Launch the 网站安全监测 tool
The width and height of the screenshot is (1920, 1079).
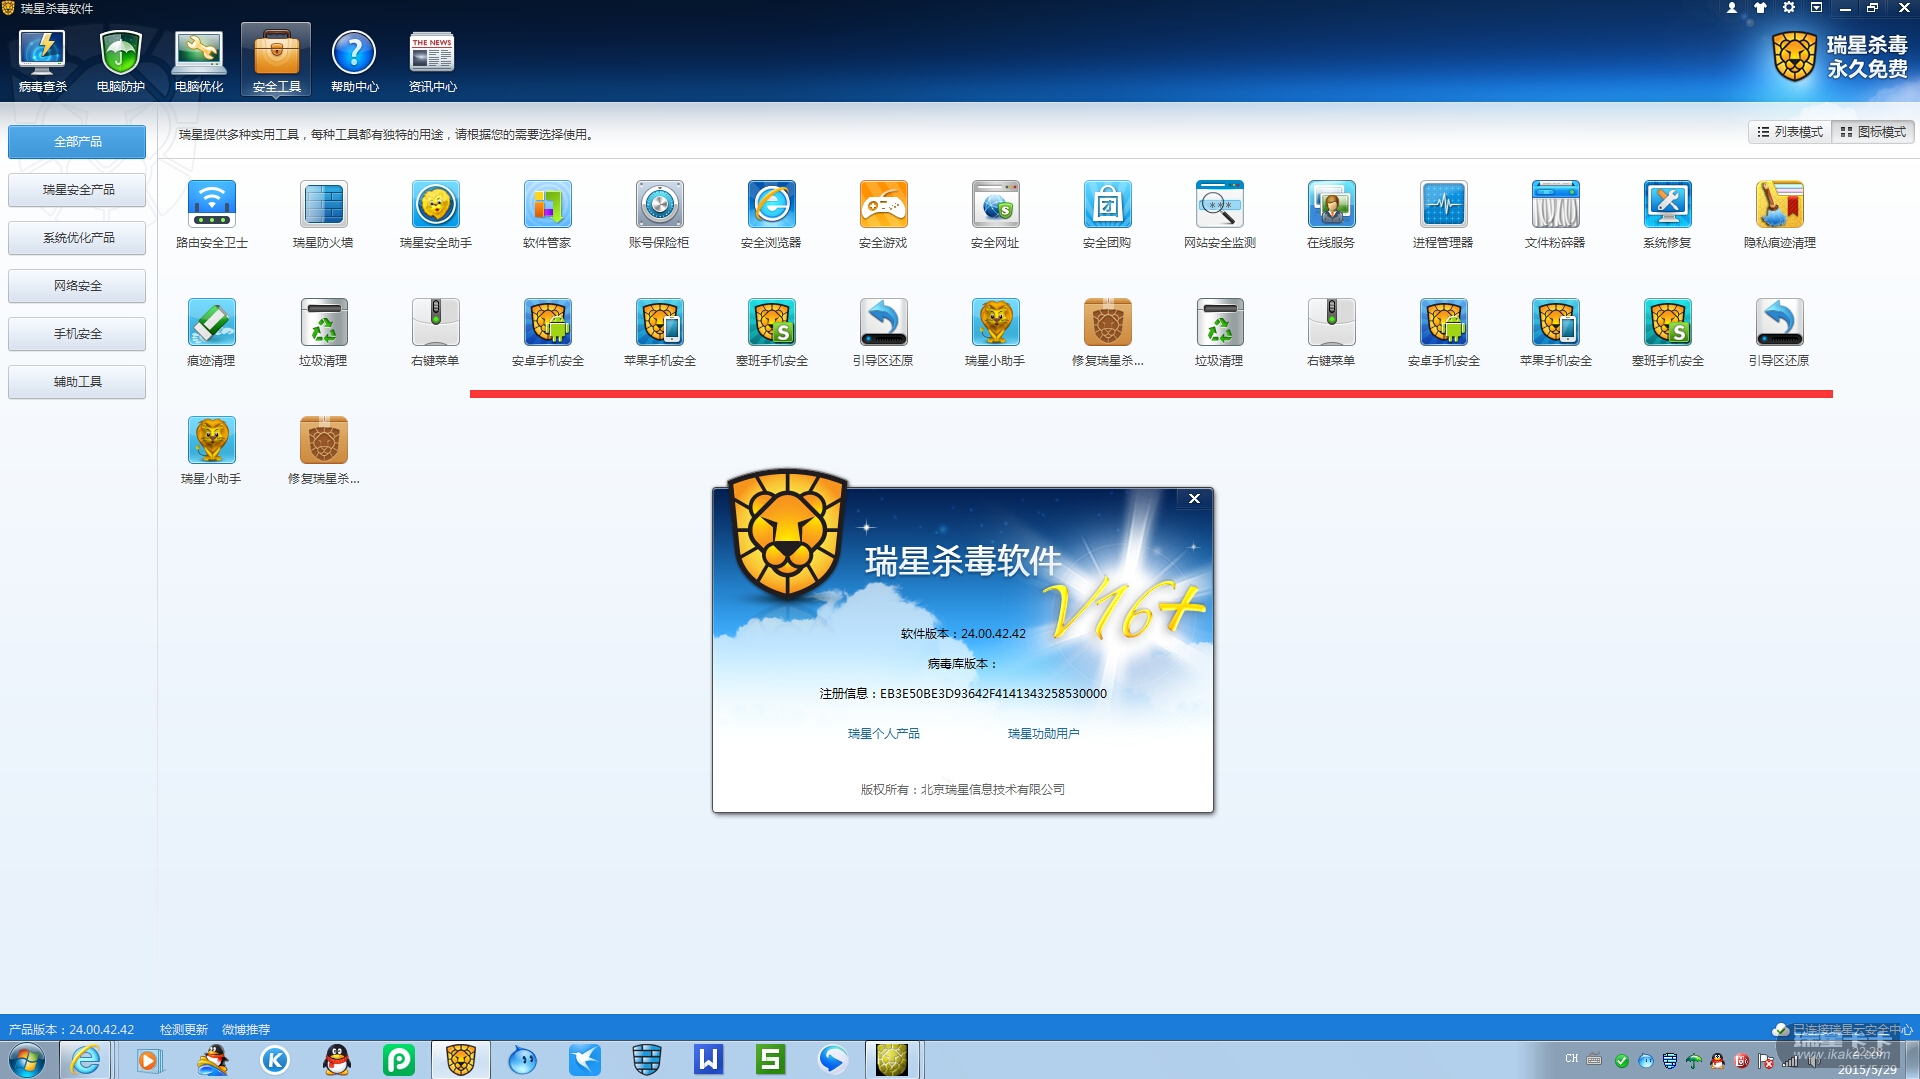coord(1219,214)
